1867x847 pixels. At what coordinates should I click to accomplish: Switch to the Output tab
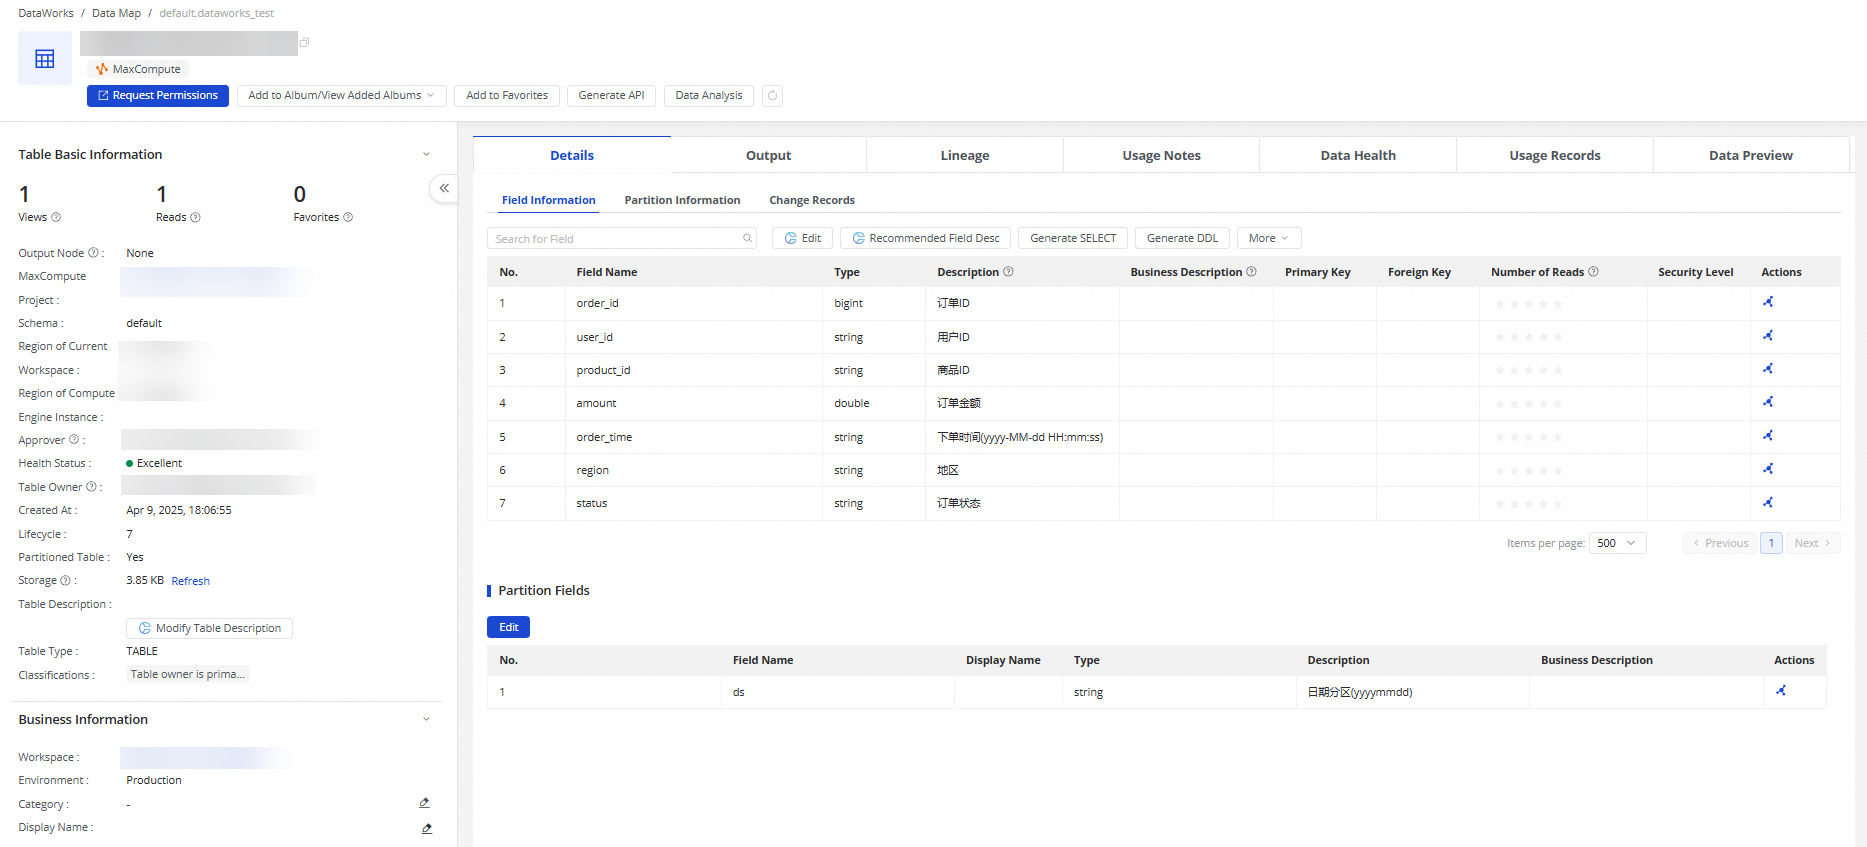tap(768, 155)
